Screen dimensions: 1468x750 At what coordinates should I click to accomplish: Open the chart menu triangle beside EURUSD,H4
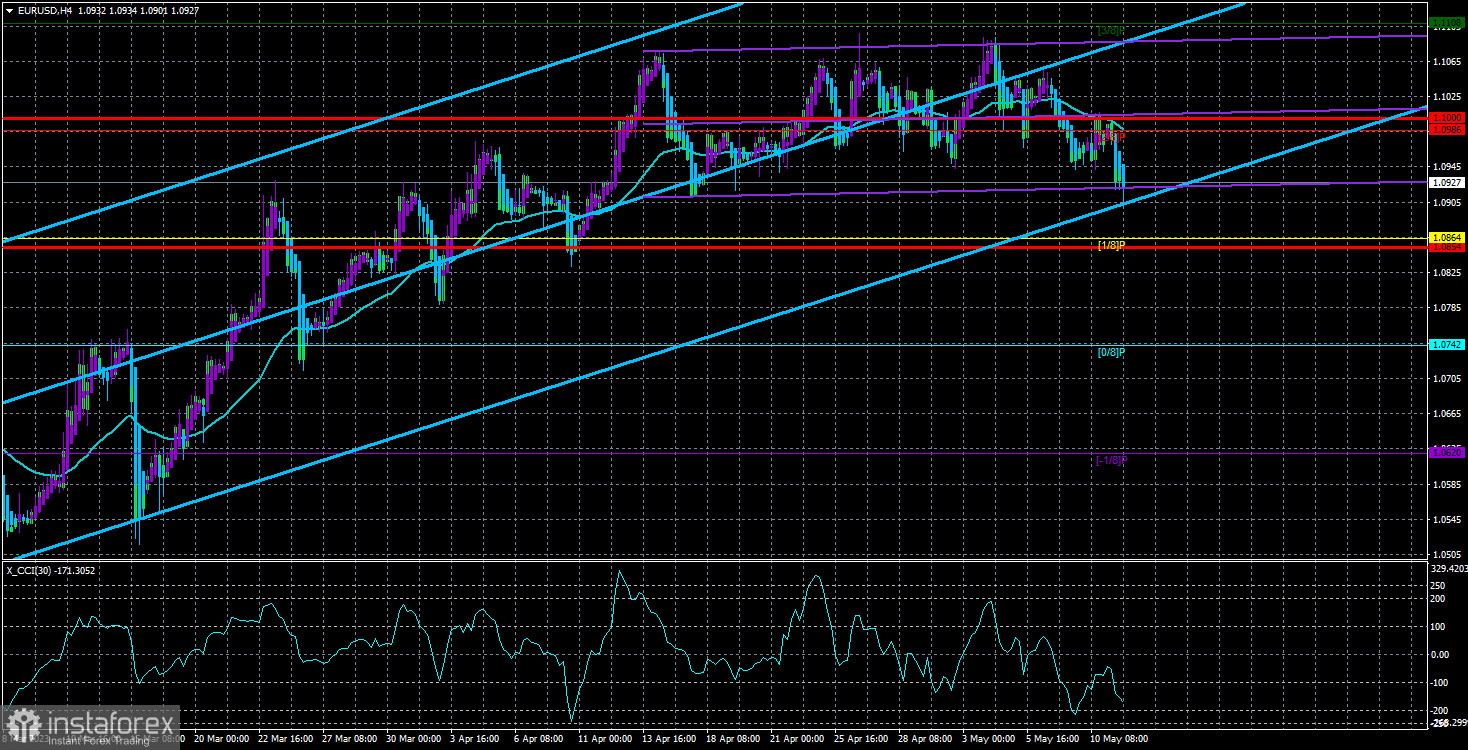9,10
